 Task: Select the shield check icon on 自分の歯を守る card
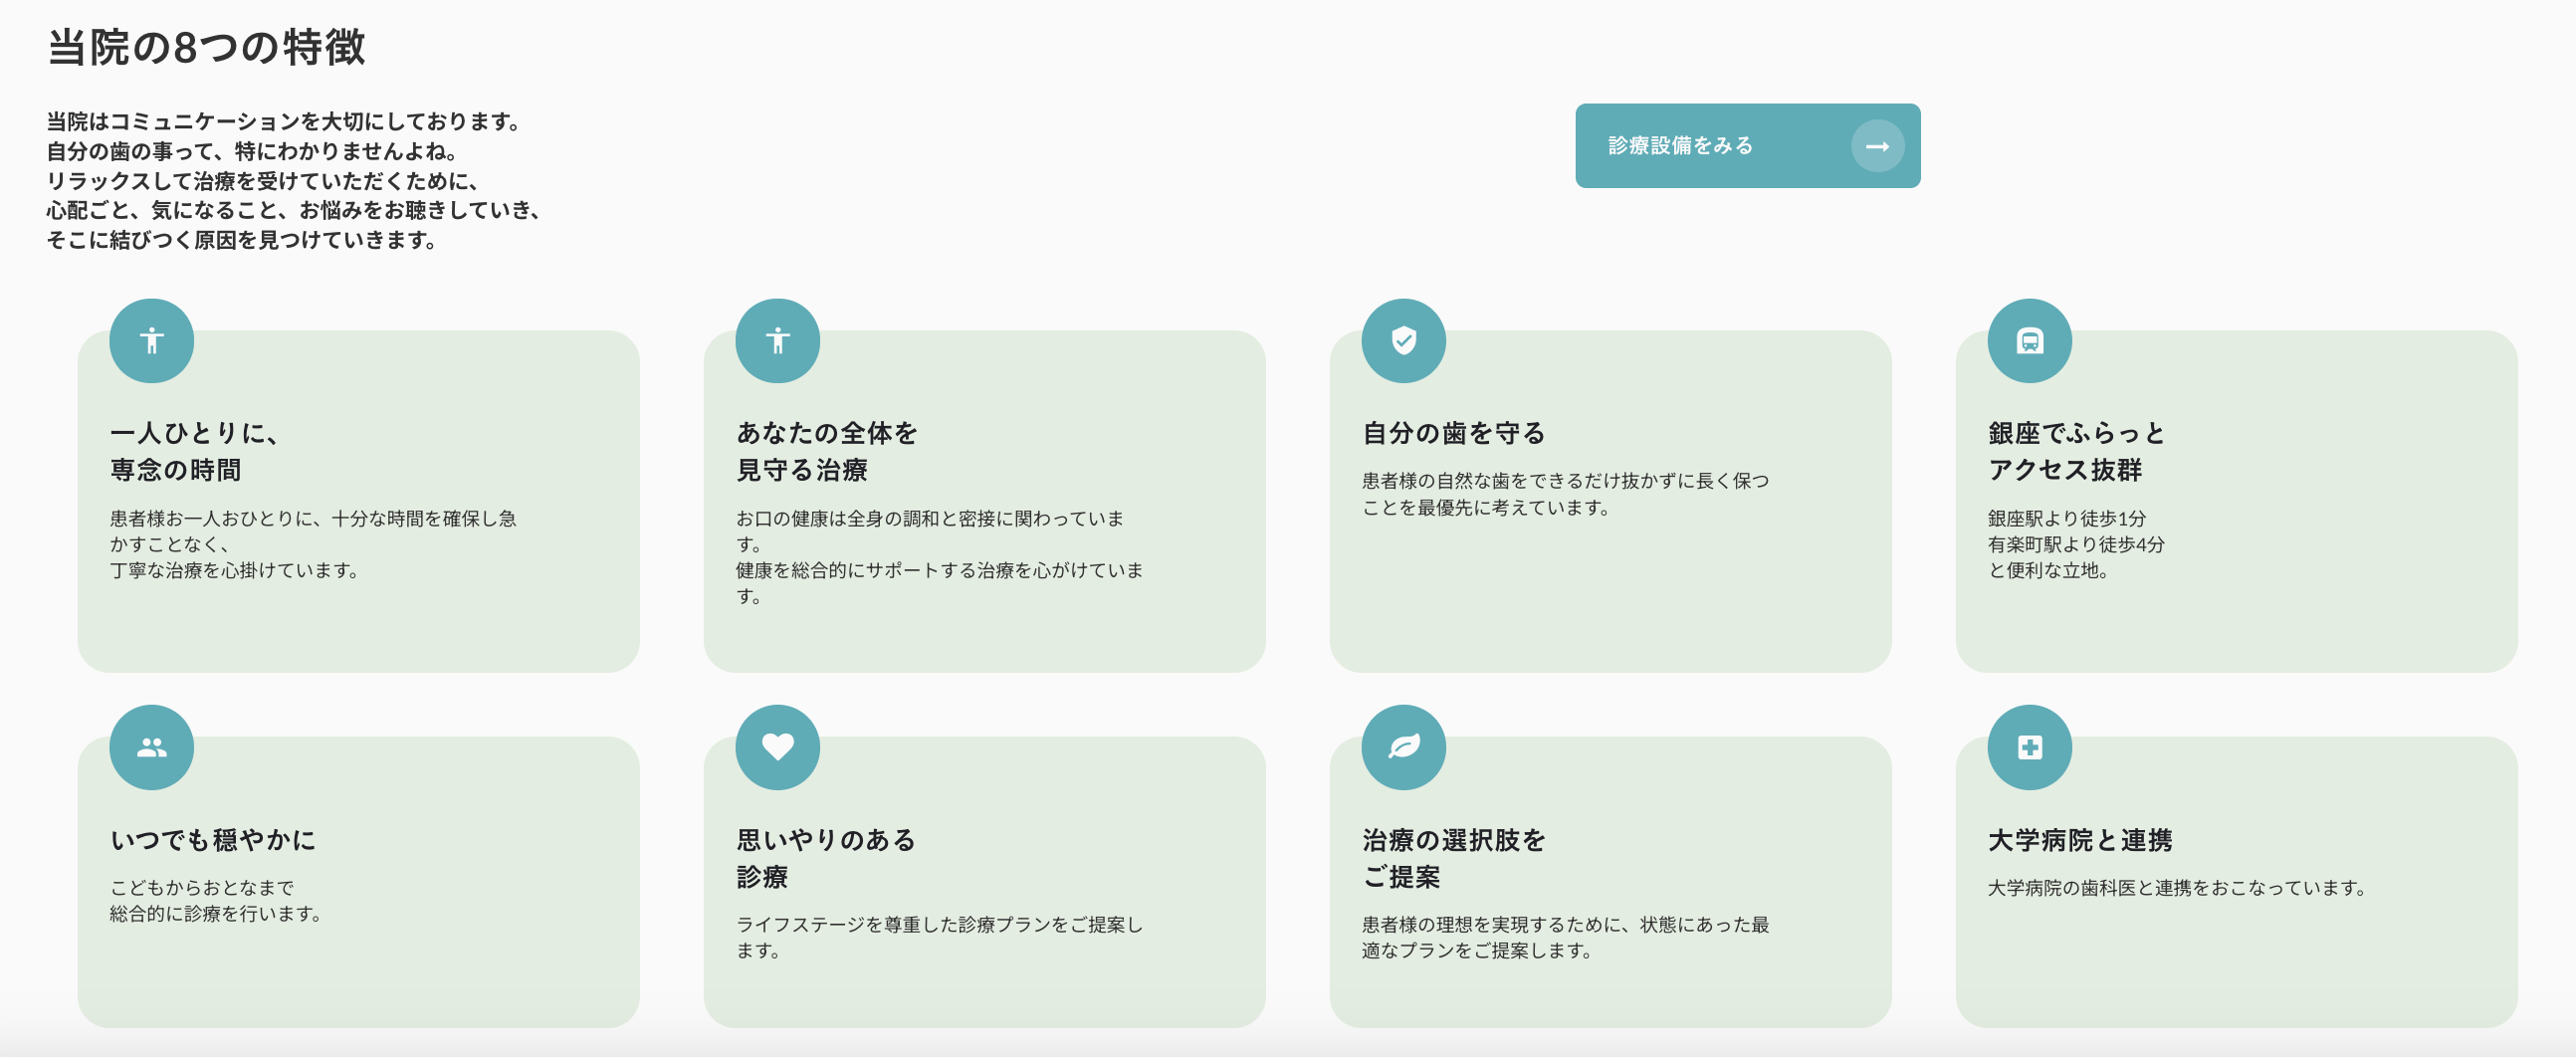pos(1403,340)
